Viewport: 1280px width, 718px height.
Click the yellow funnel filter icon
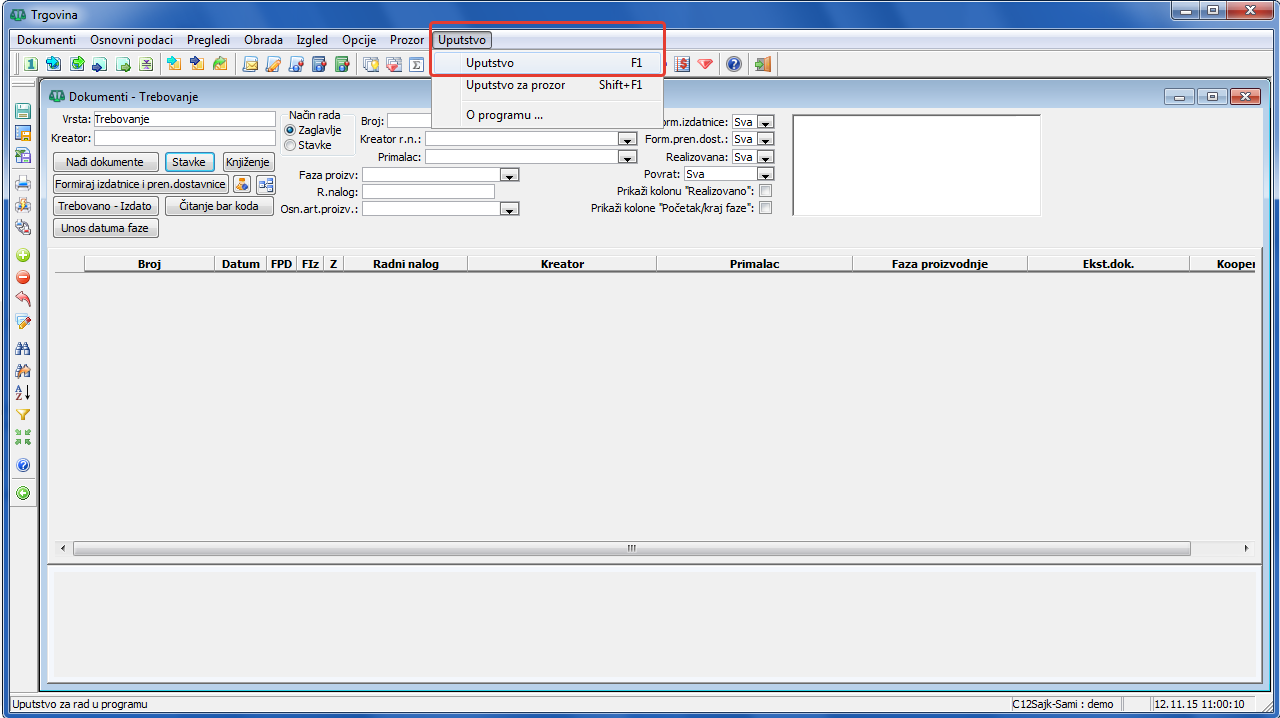coord(23,415)
